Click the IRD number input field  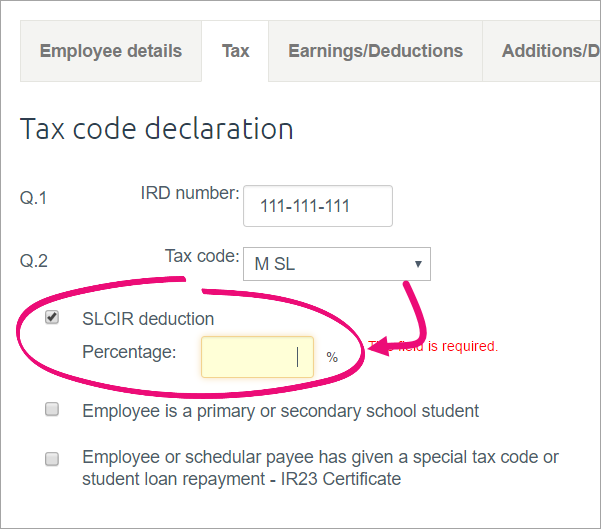pyautogui.click(x=318, y=206)
